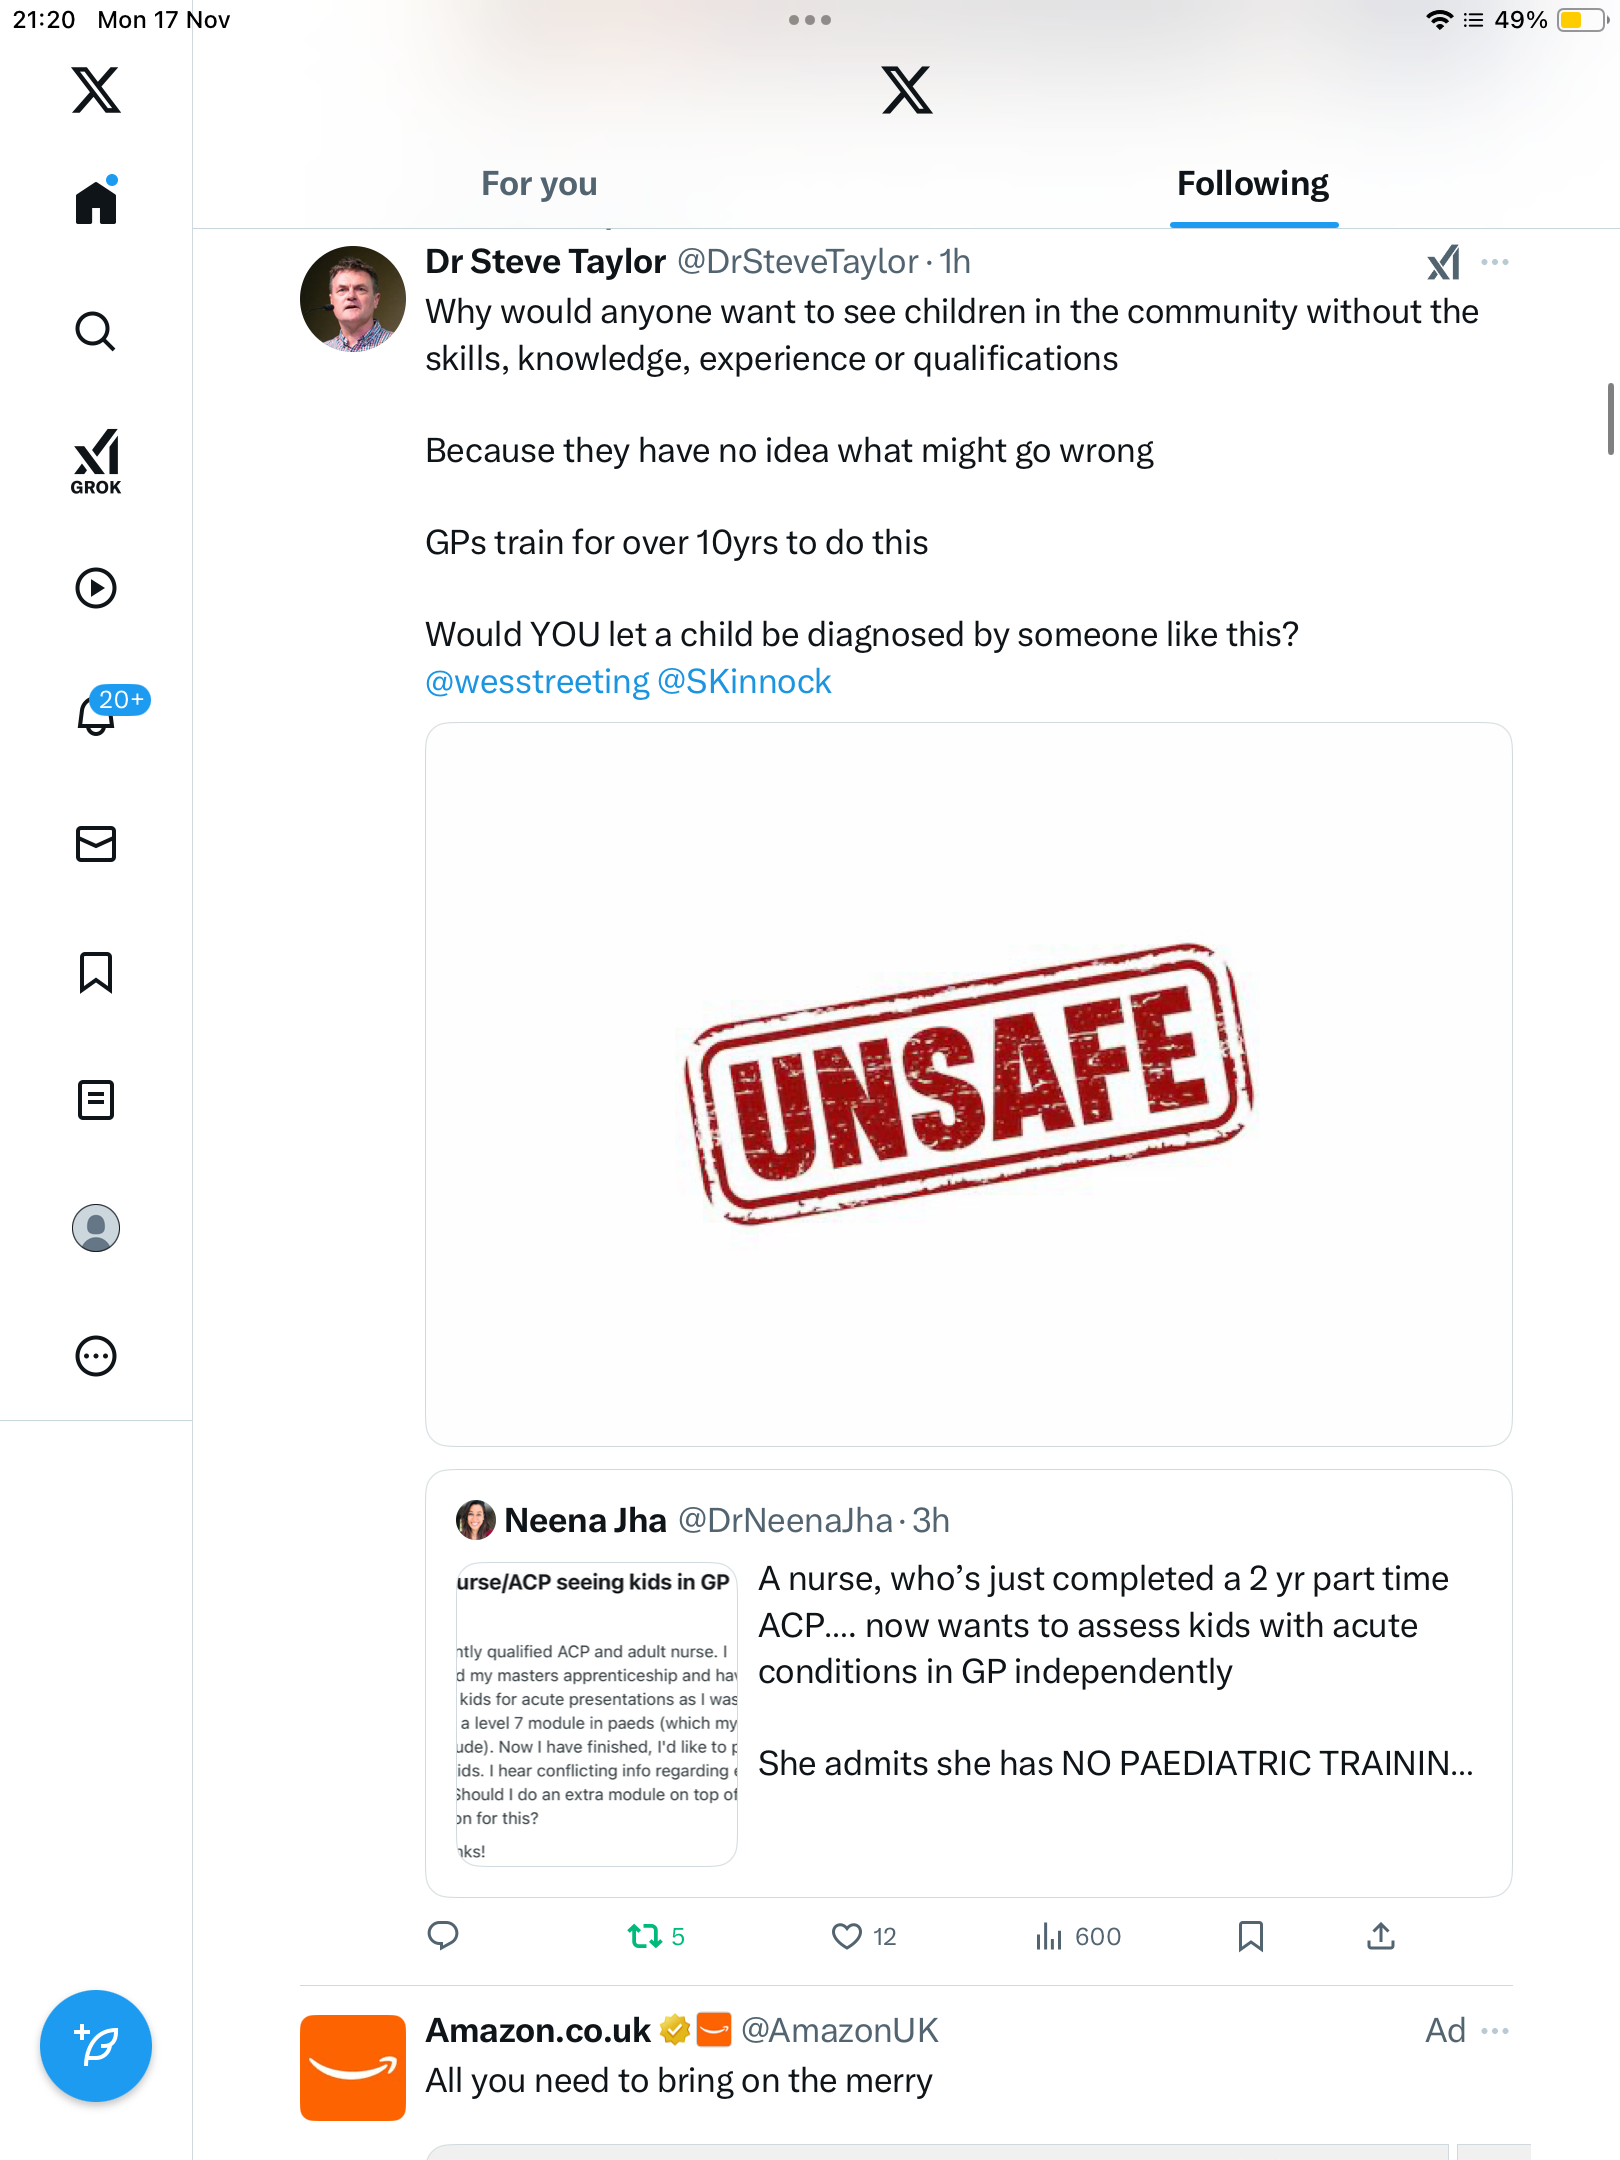Open the @wesstreeting mention link
Viewport: 1620px width, 2160px height.
(537, 682)
